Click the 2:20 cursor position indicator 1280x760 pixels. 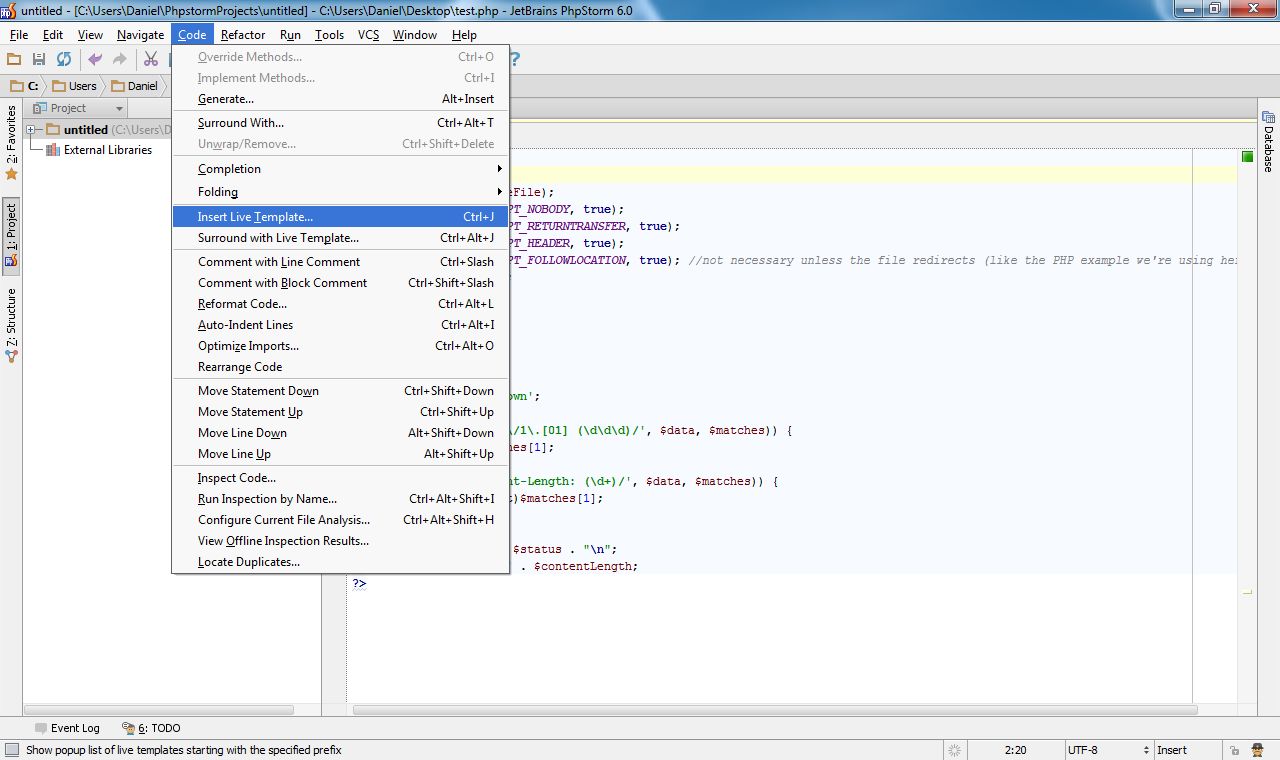click(1015, 750)
